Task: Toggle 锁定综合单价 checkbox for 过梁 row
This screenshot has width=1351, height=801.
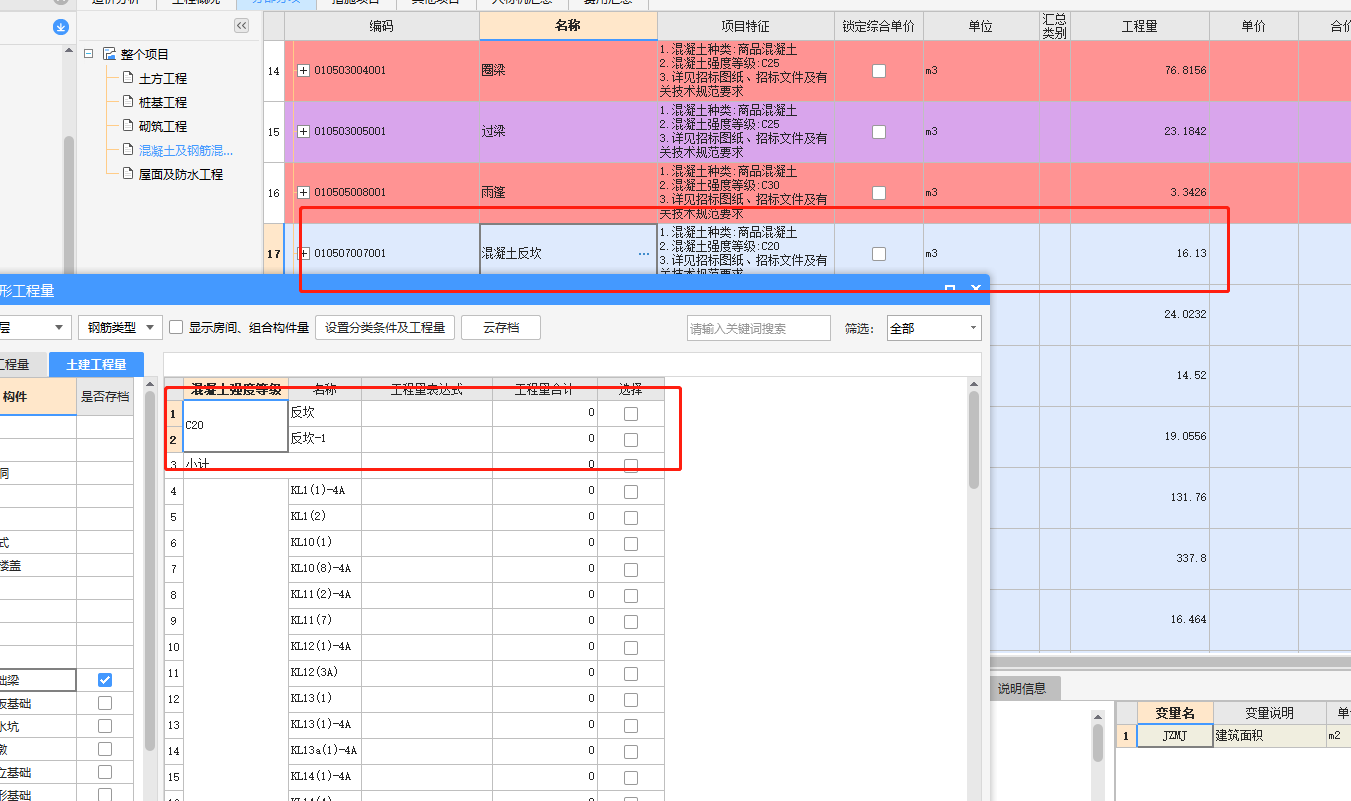Action: click(x=878, y=132)
